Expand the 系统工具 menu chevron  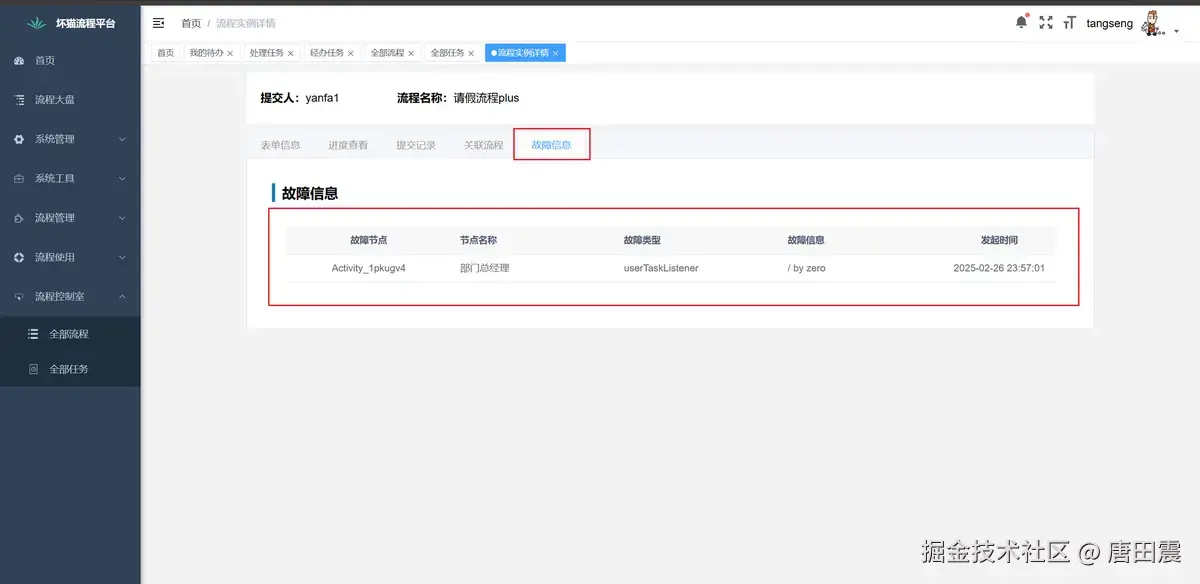(122, 179)
